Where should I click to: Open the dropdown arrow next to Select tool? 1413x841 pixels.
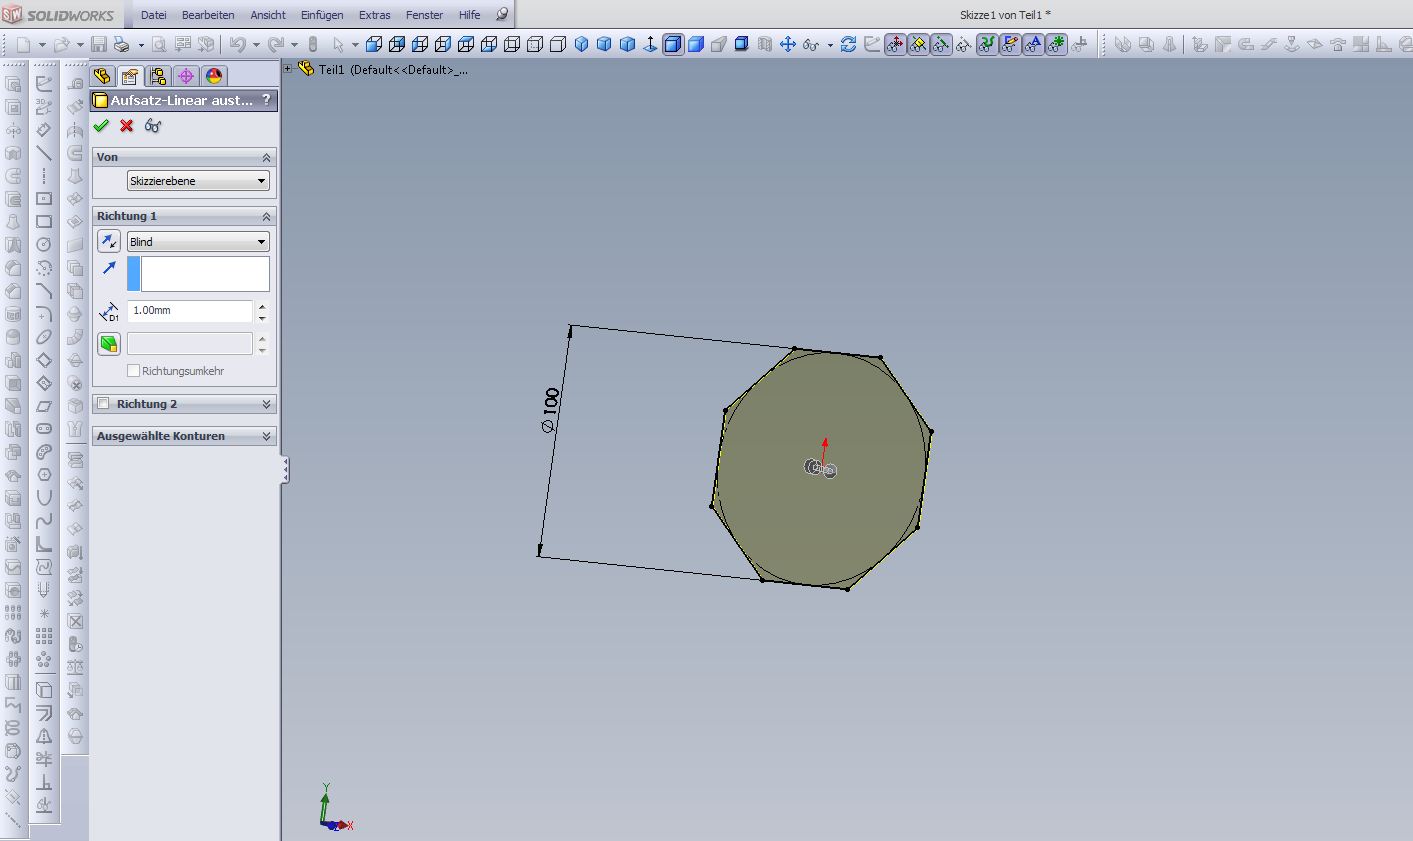(x=355, y=45)
